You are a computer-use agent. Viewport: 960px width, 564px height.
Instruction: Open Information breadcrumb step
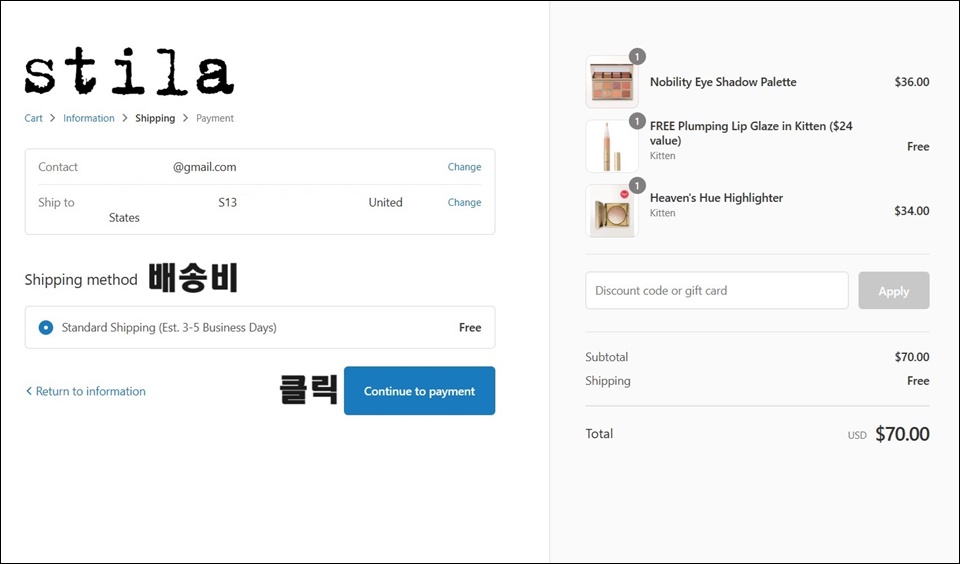(x=89, y=118)
